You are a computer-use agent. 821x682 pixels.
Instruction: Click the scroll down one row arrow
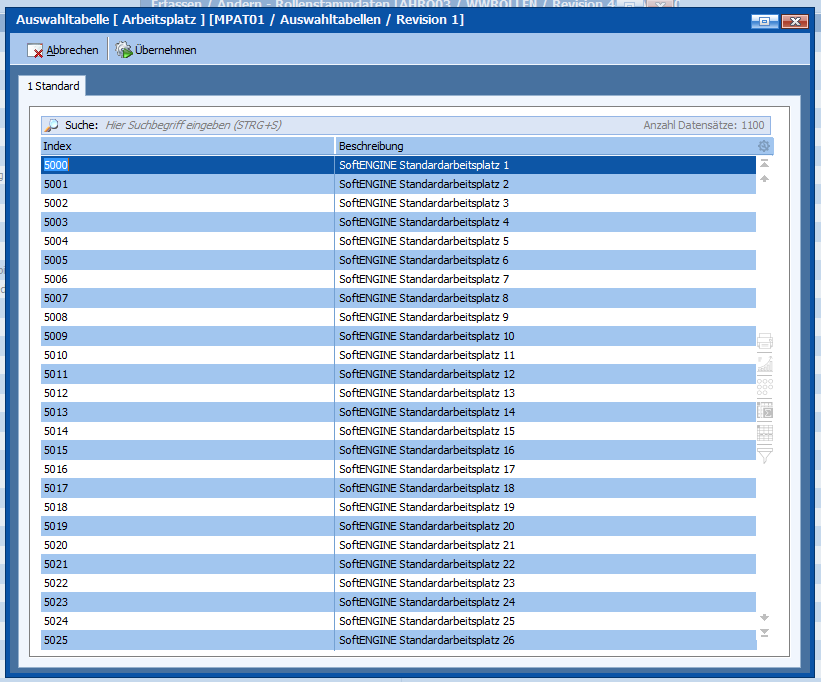[x=764, y=617]
